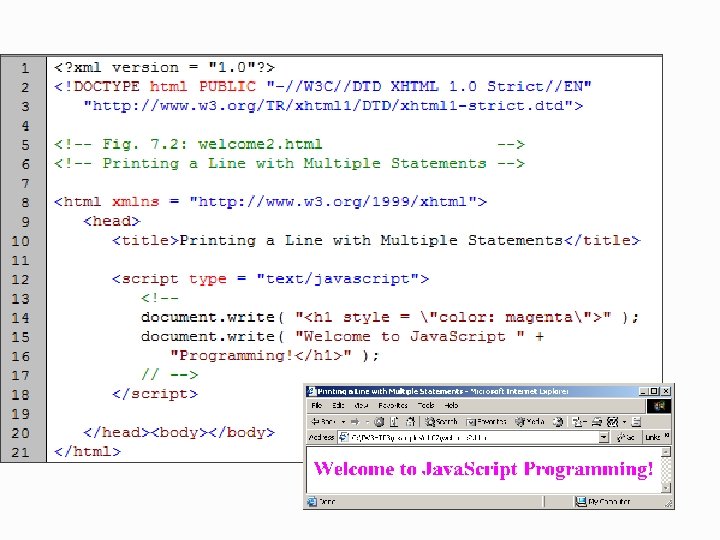Screen dimensions: 720x540
Task: Click the '<title>' code on line 10
Action: click(x=376, y=240)
